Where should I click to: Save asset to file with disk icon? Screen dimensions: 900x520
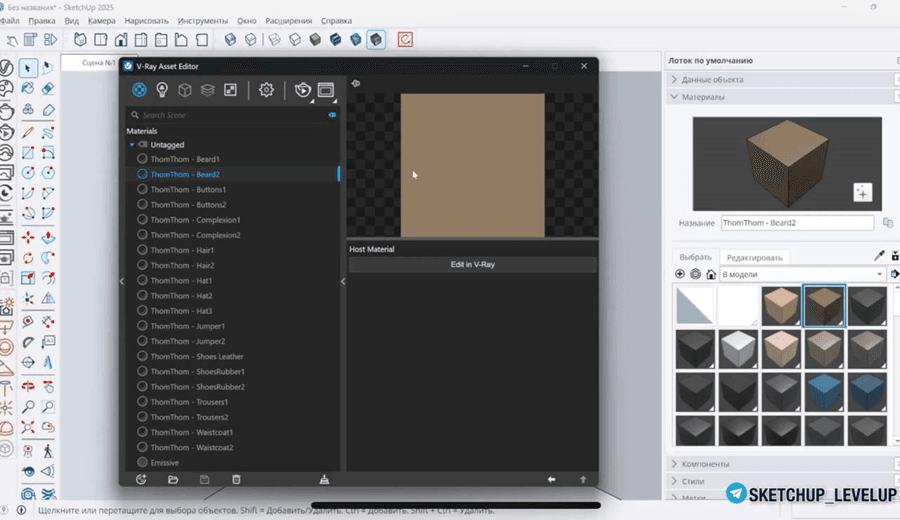tap(204, 479)
